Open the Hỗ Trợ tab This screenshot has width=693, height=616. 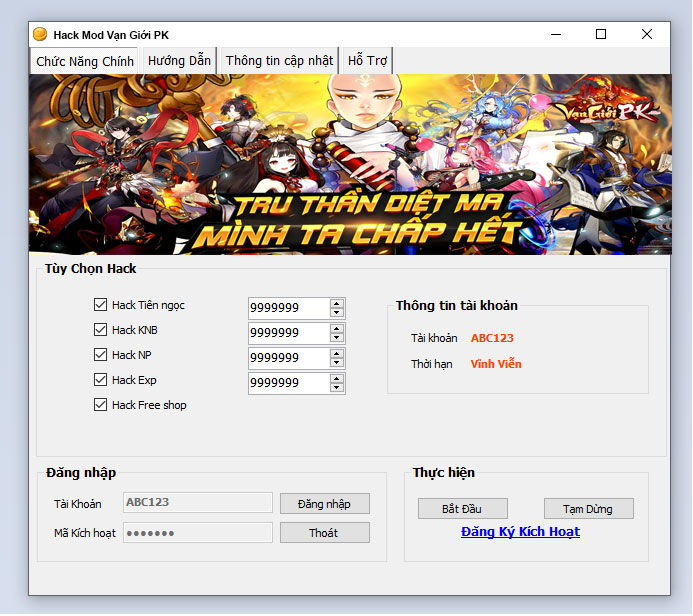[367, 61]
